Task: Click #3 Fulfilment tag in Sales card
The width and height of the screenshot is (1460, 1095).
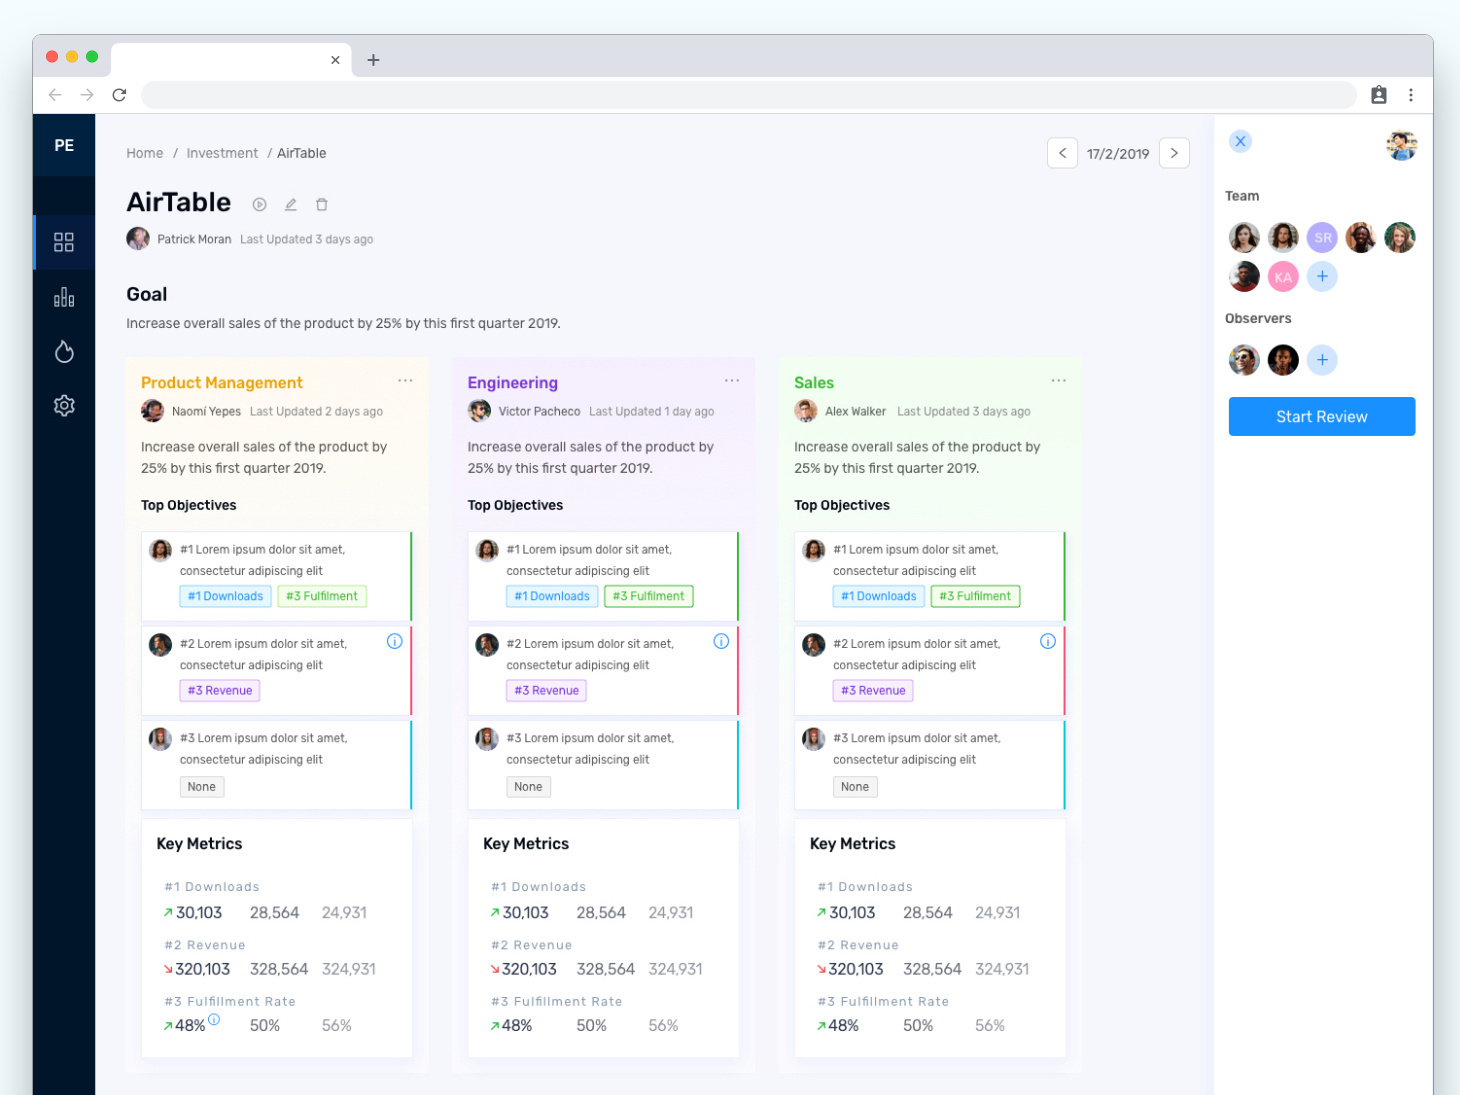Action: [x=975, y=596]
